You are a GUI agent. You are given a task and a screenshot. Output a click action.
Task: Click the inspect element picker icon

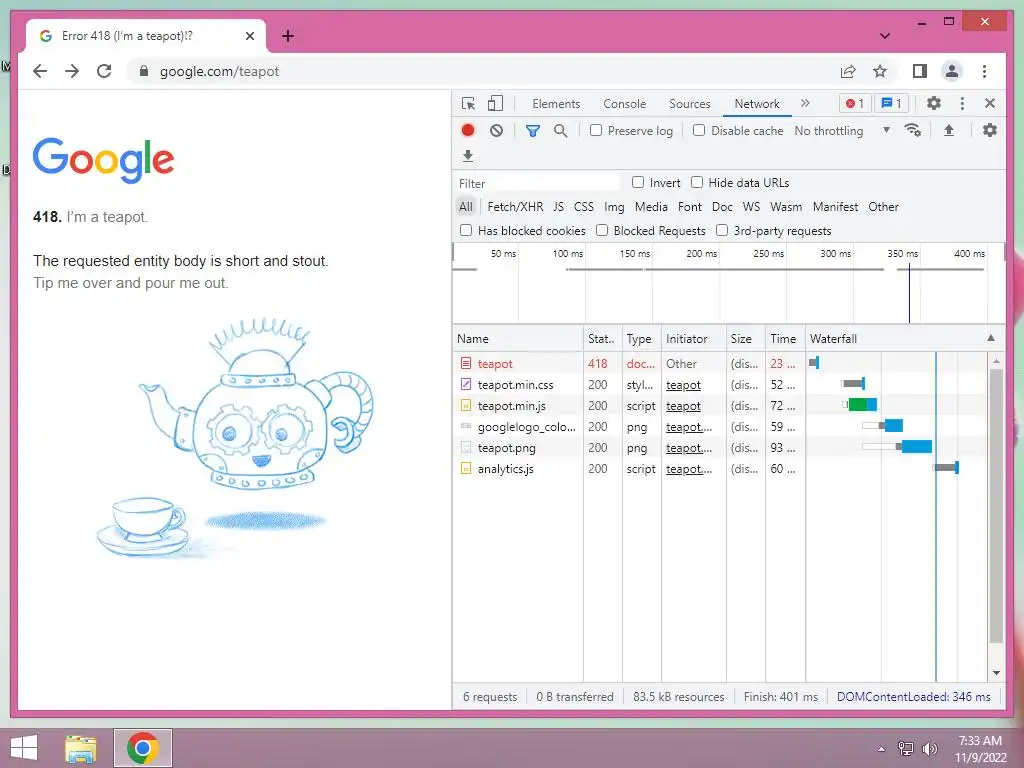(468, 103)
